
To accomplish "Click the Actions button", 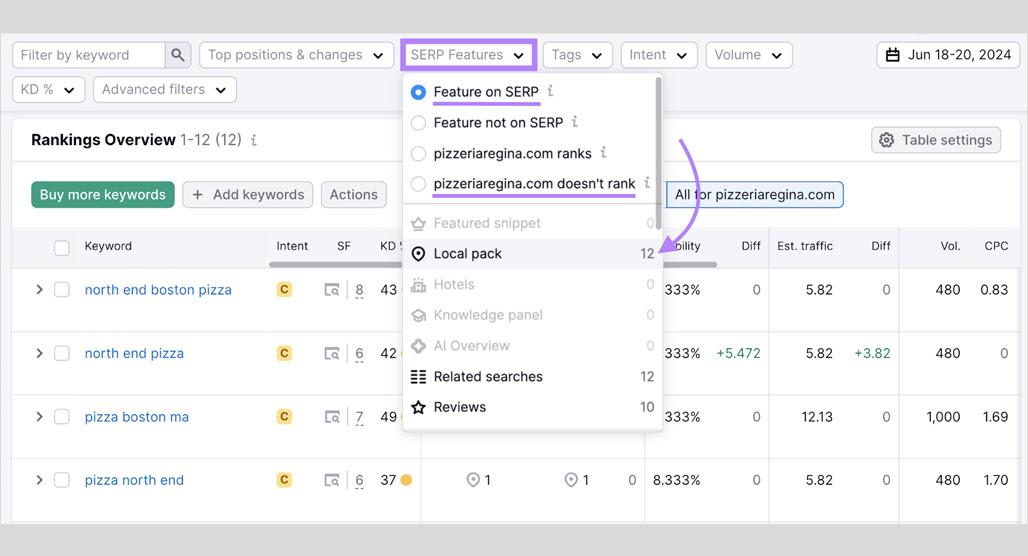I will point(354,195).
